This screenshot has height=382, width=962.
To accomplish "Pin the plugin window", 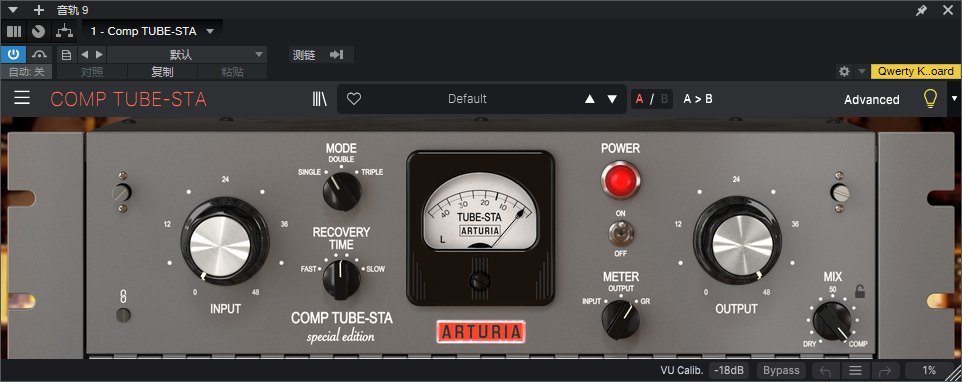I will [x=922, y=10].
